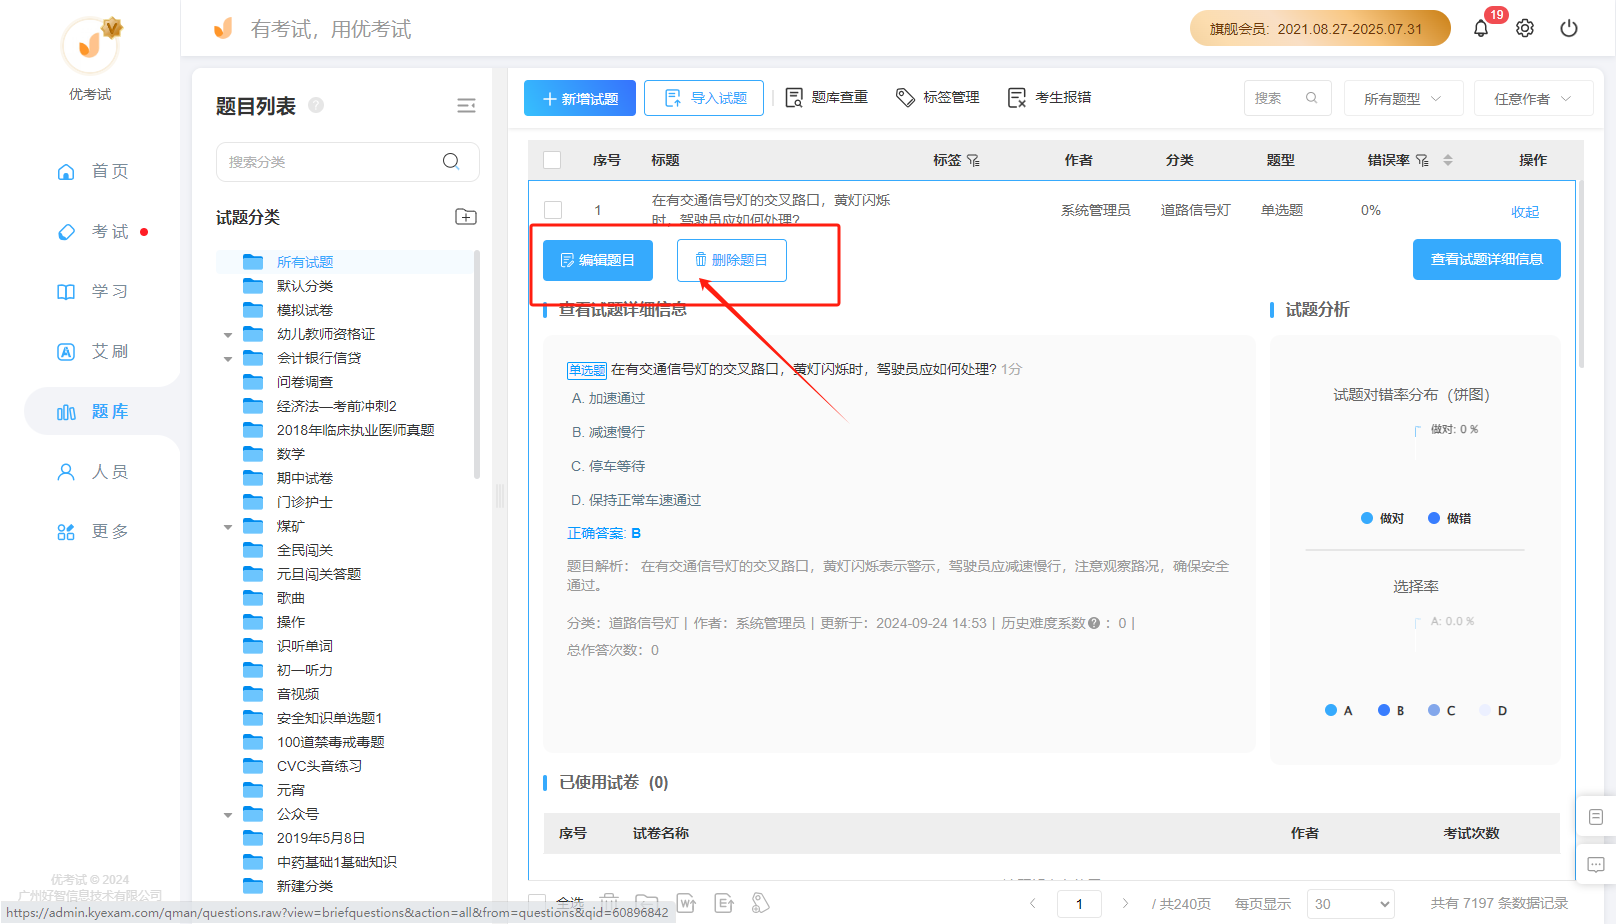Open 更多 more section in sidebar
This screenshot has height=924, width=1616.
pyautogui.click(x=92, y=531)
